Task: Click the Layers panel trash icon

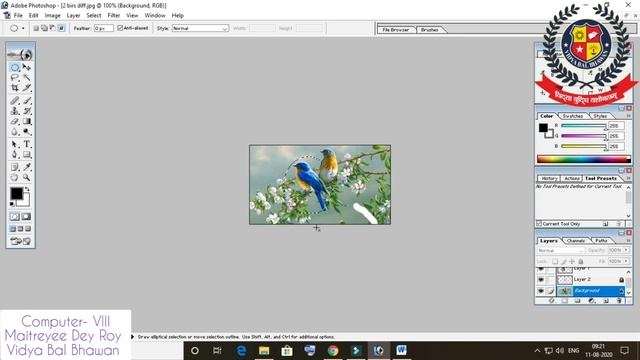Action: click(x=619, y=301)
